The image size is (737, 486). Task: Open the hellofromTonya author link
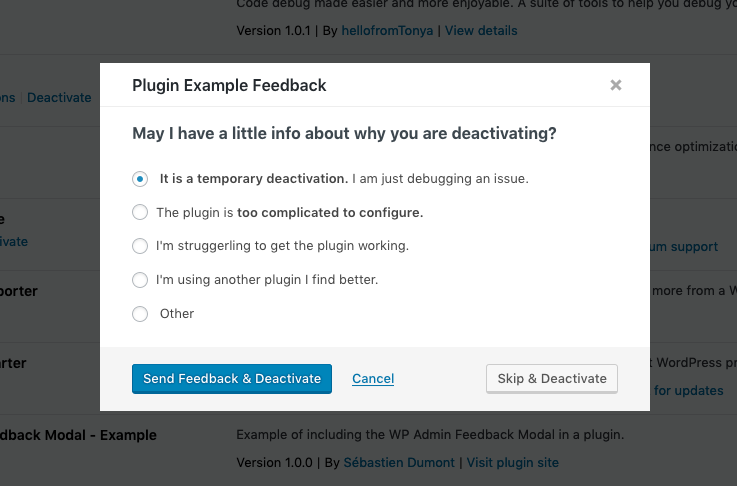coord(387,31)
